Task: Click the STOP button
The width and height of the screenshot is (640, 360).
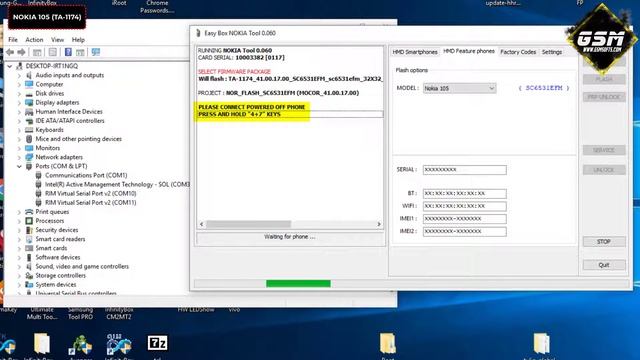Action: pos(604,242)
